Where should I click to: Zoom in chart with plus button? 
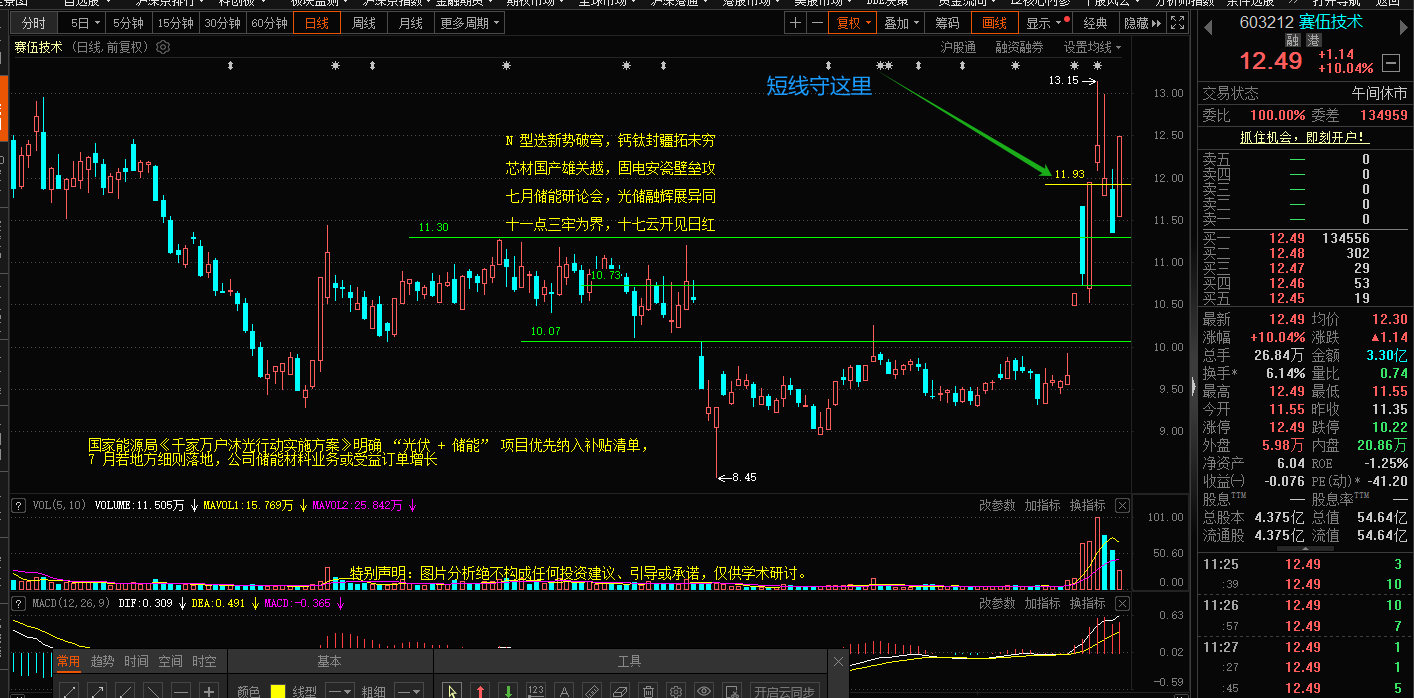tap(796, 23)
